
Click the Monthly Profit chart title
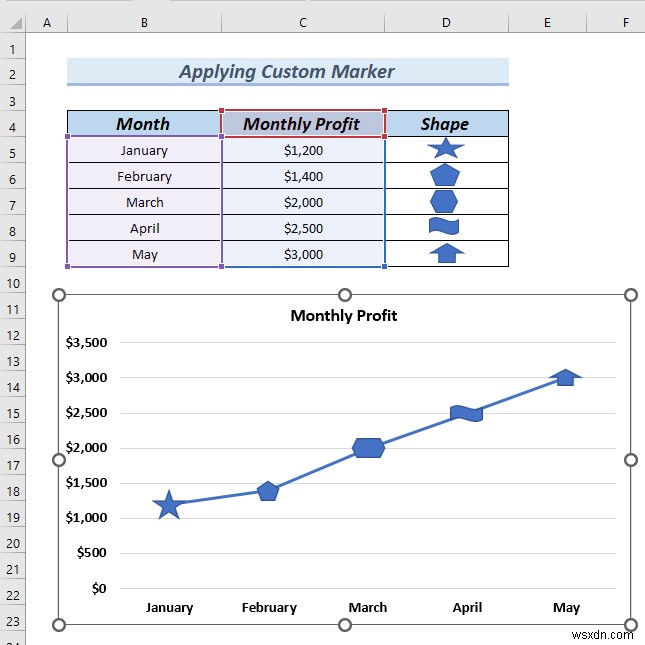(344, 316)
